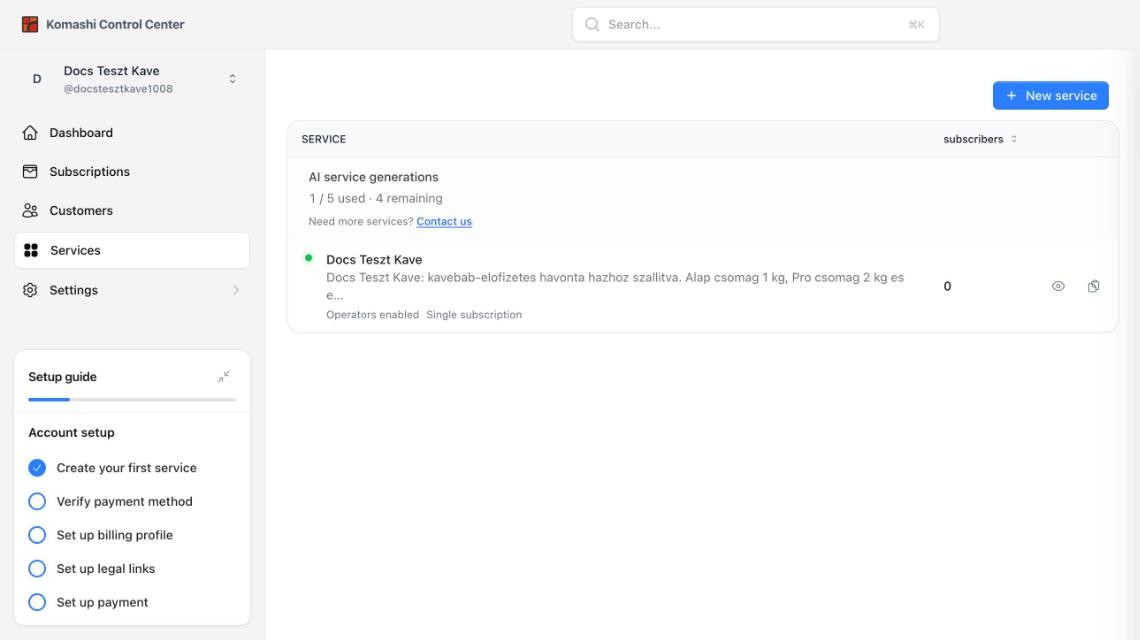Sort the table by the subscribers column
Image resolution: width=1140 pixels, height=640 pixels.
(979, 139)
